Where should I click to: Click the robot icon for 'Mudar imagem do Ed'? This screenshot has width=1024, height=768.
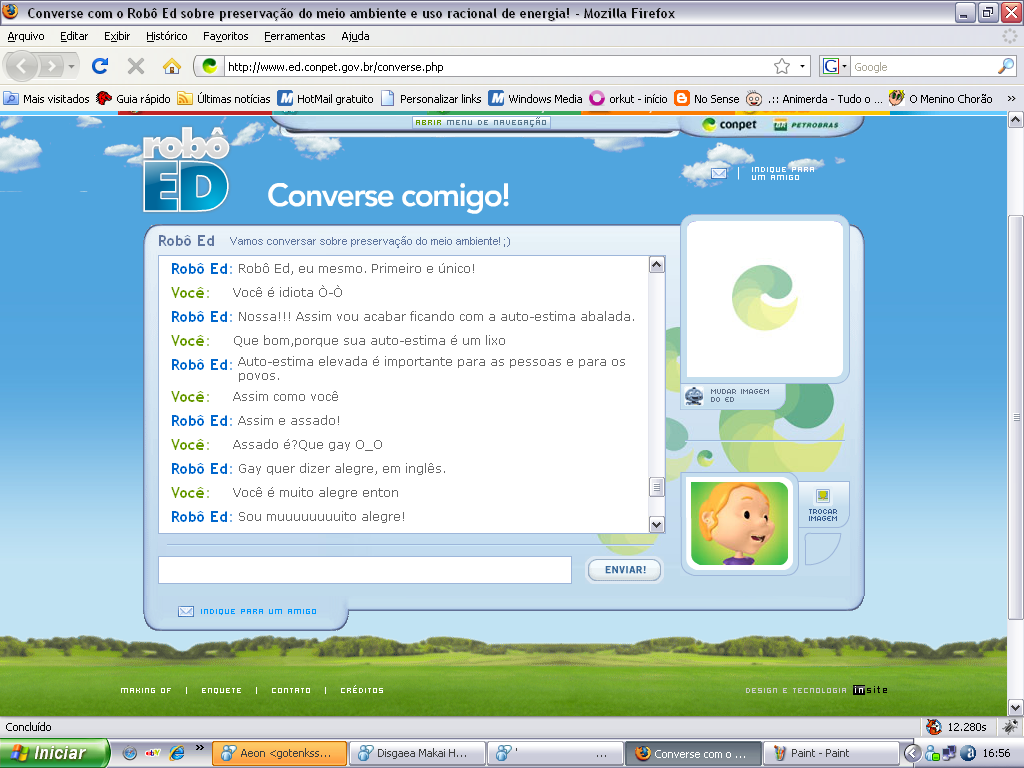click(694, 395)
